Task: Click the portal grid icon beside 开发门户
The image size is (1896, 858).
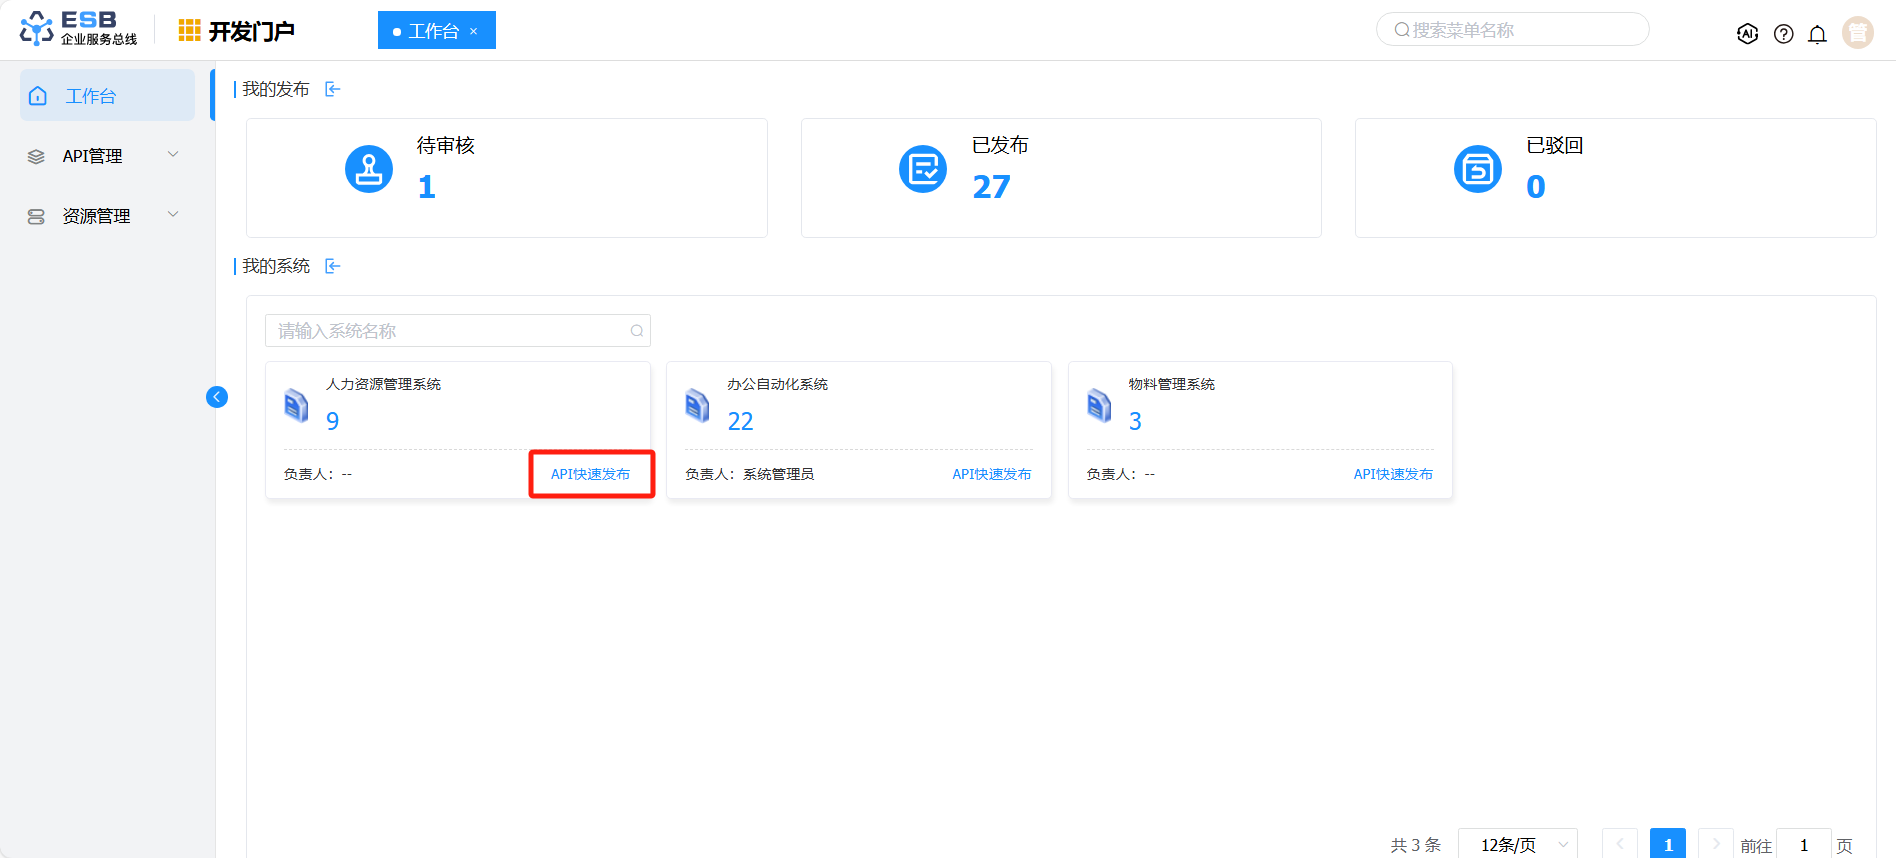Action: coord(189,31)
